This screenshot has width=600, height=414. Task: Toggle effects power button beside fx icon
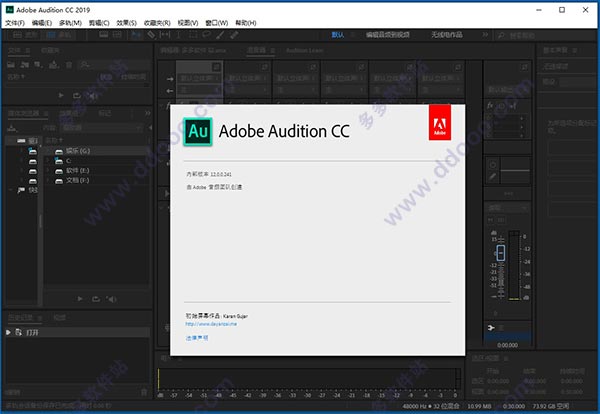501,105
